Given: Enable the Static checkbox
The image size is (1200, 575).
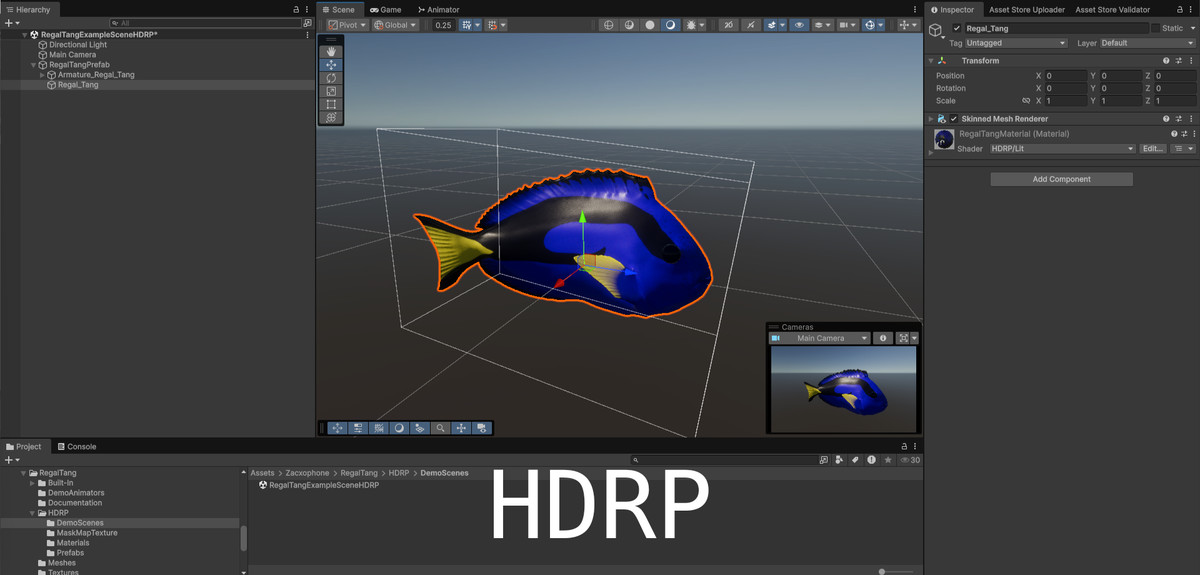Looking at the screenshot, I should (1156, 28).
